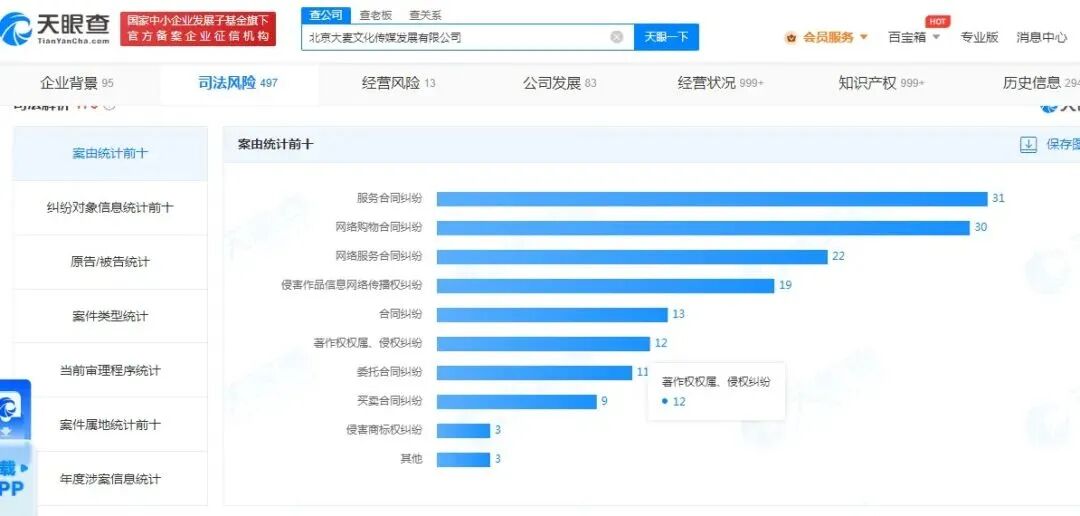Viewport: 1080px width, 516px height.
Task: Click the company name search input field
Action: (455, 37)
